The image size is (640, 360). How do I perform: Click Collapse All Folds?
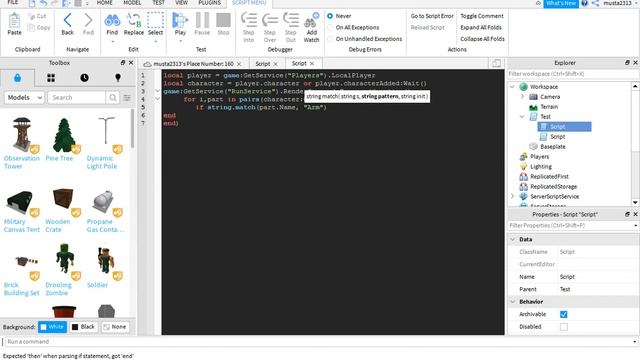coord(482,39)
